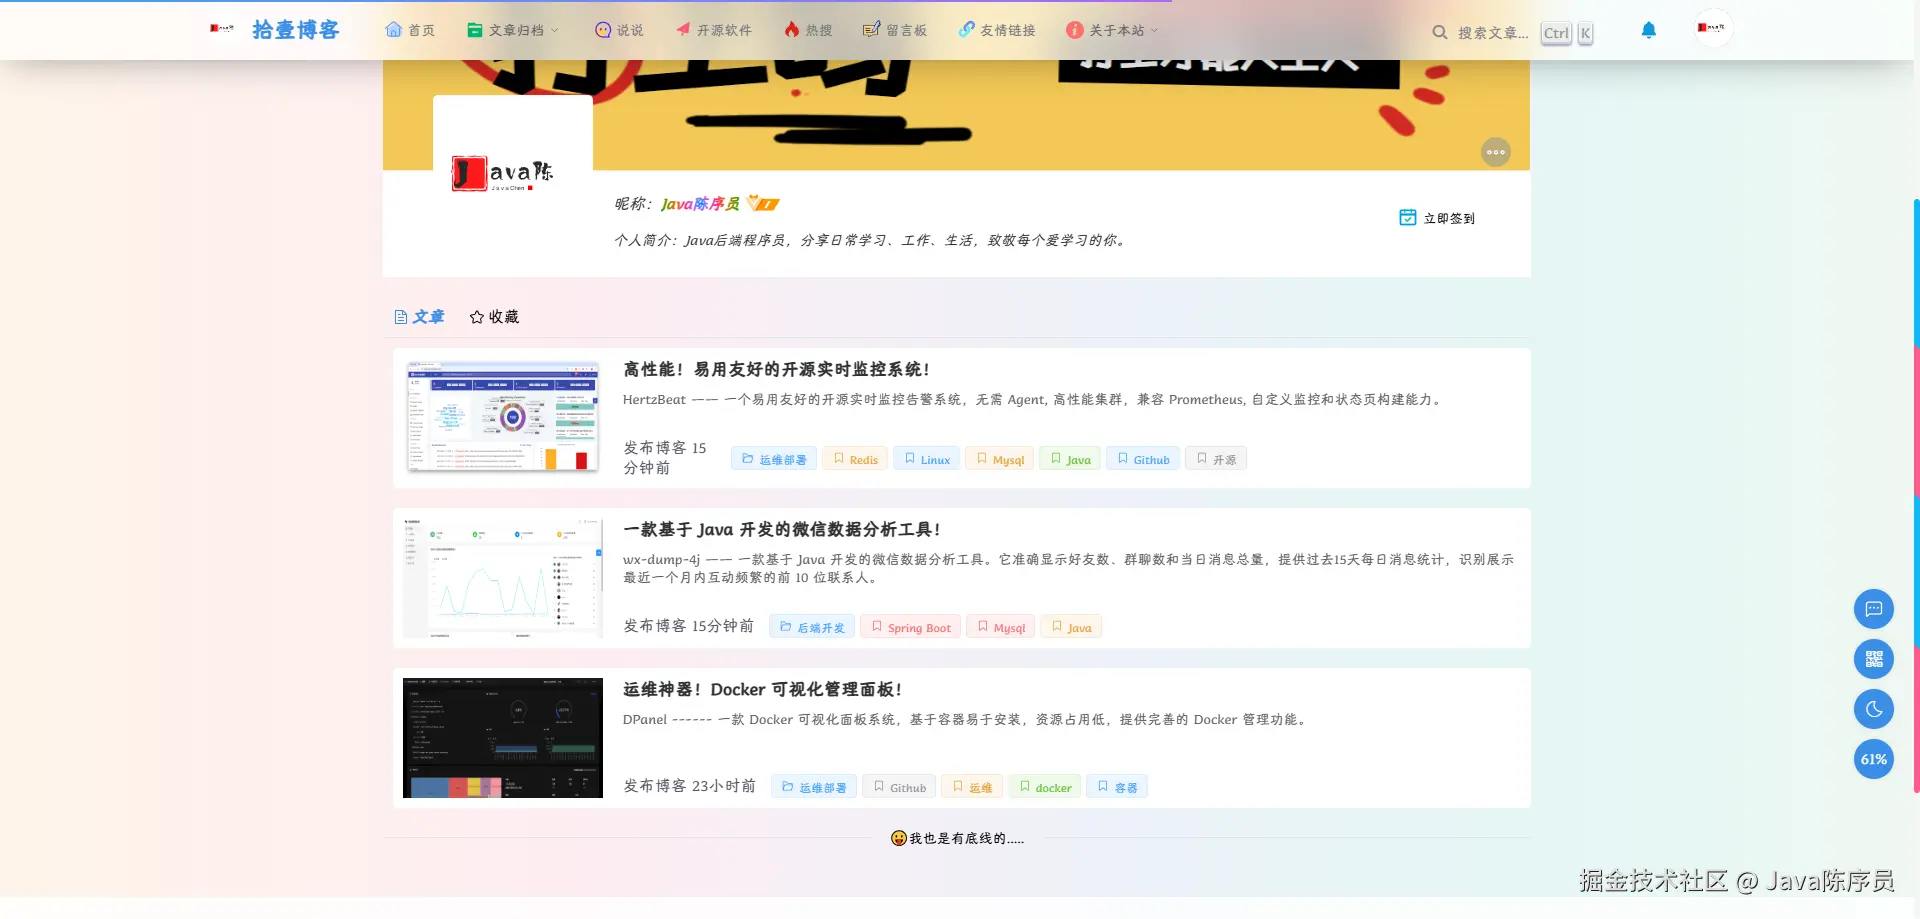
Task: Click the site logo beside 拾壹博客
Action: [222, 29]
